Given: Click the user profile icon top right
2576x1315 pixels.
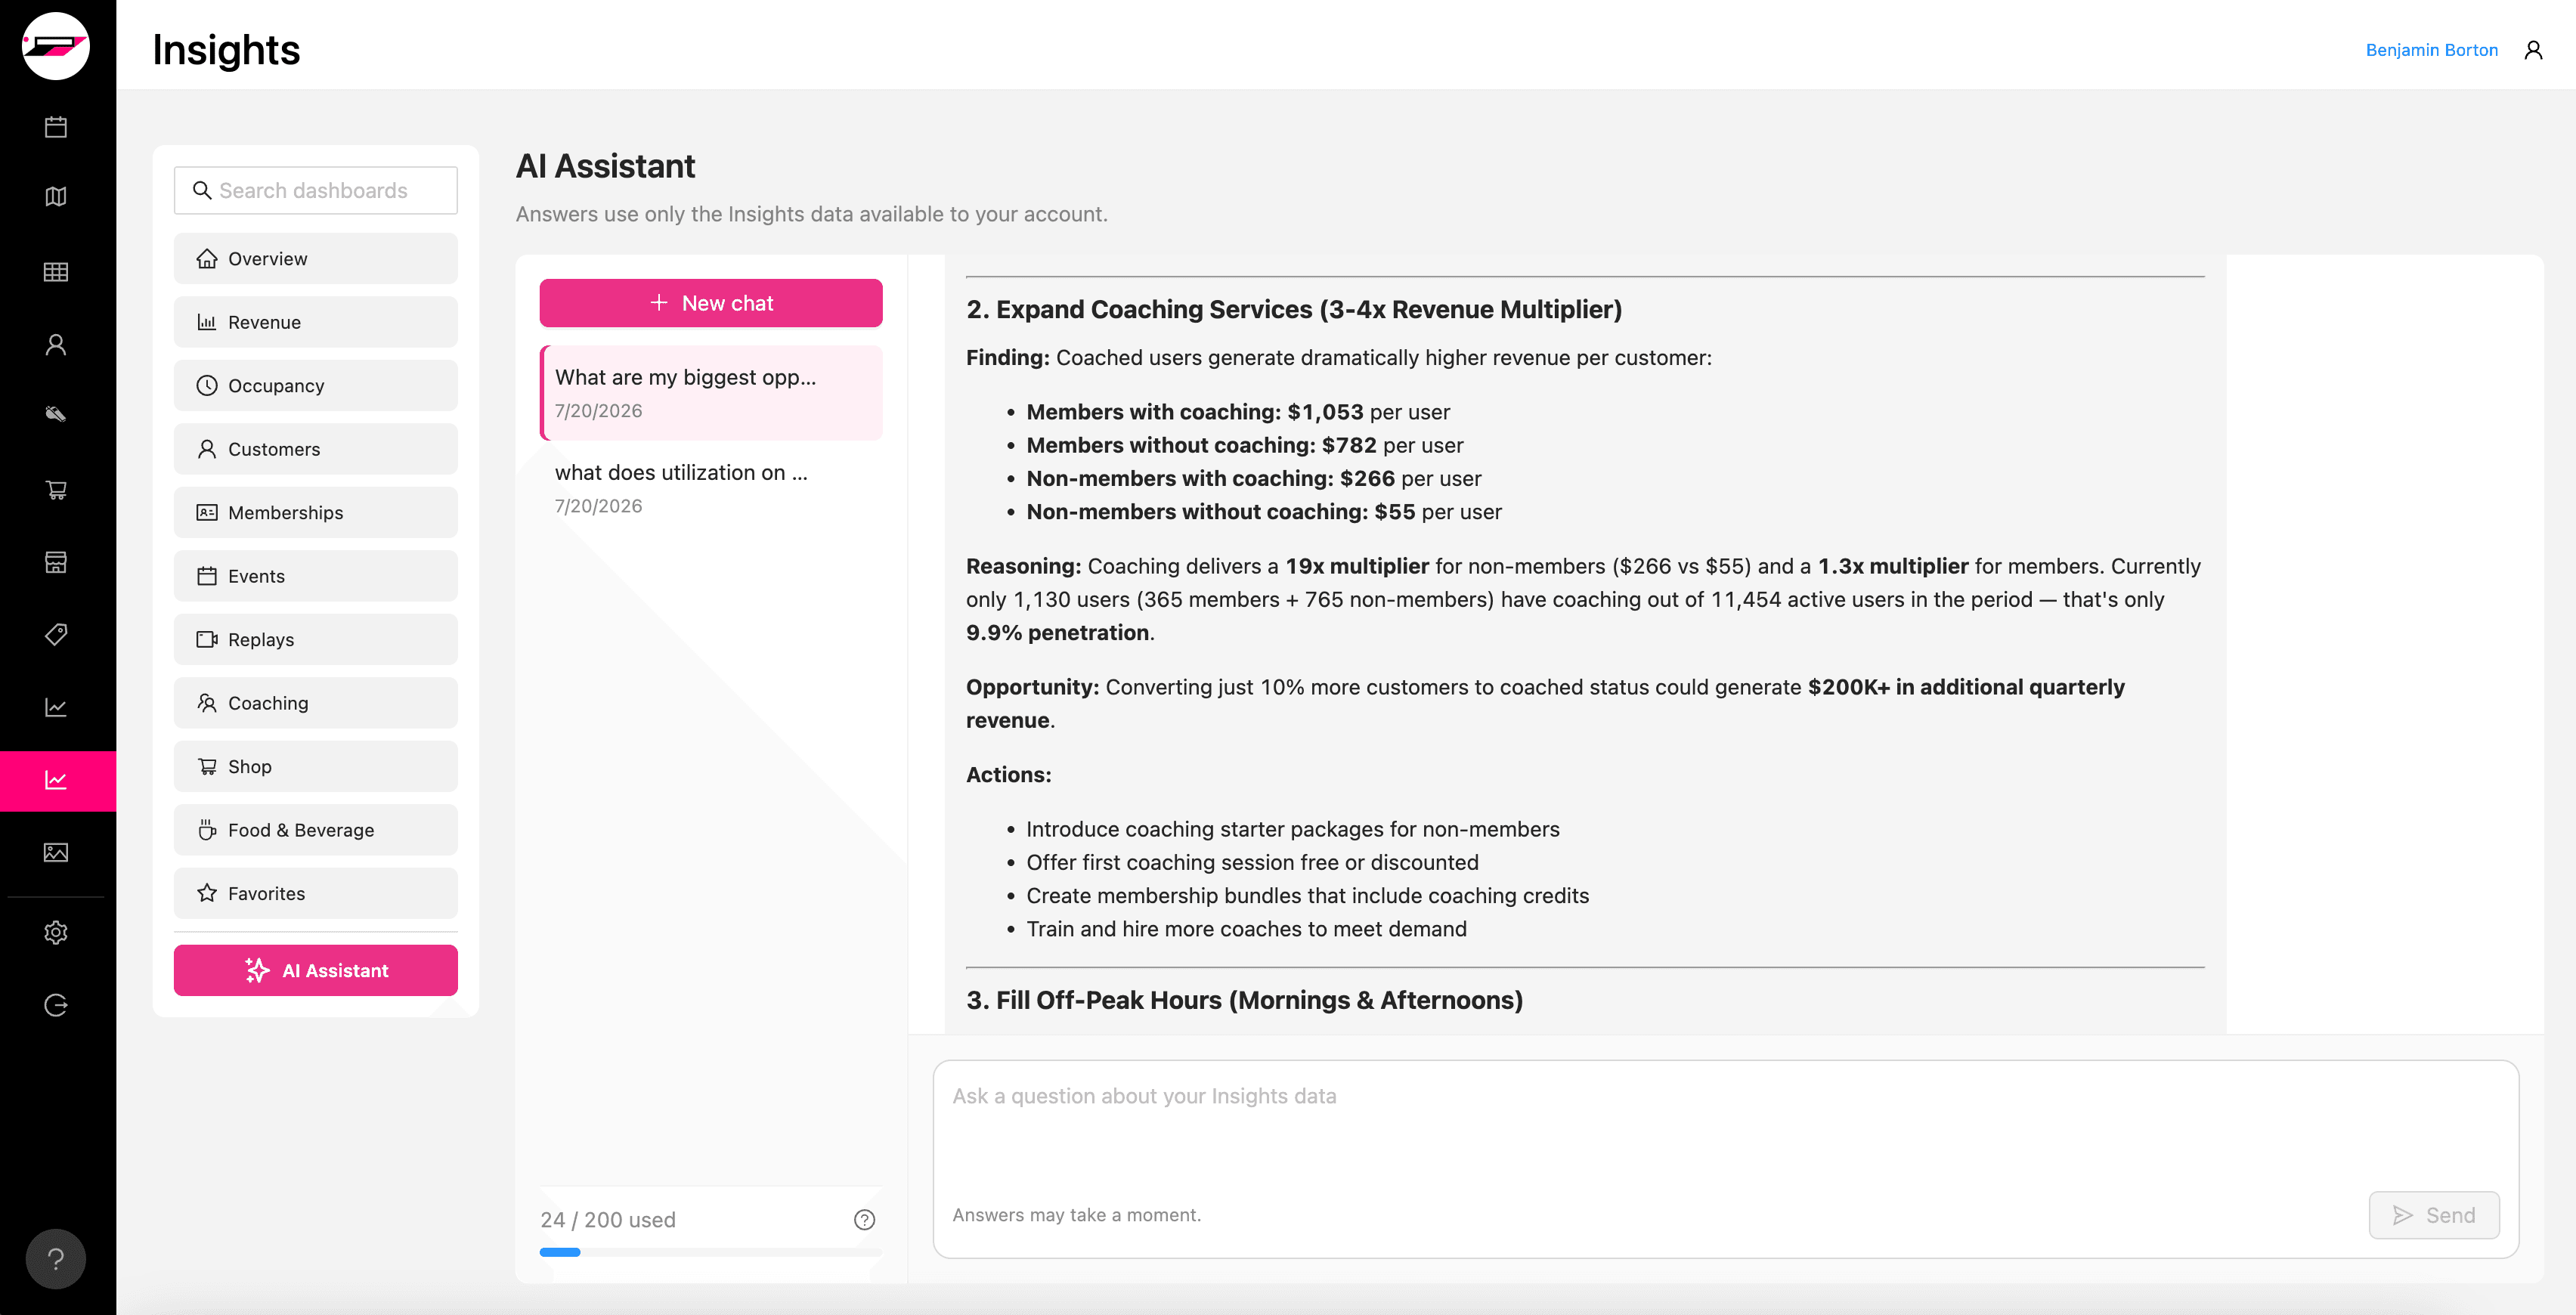Looking at the screenshot, I should pos(2533,50).
